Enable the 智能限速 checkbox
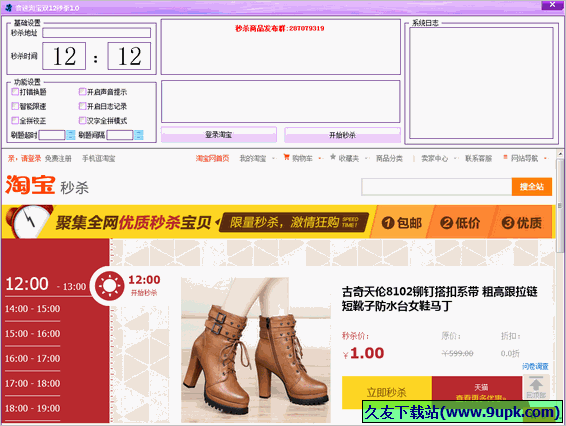The height and width of the screenshot is (426, 566). 15,106
